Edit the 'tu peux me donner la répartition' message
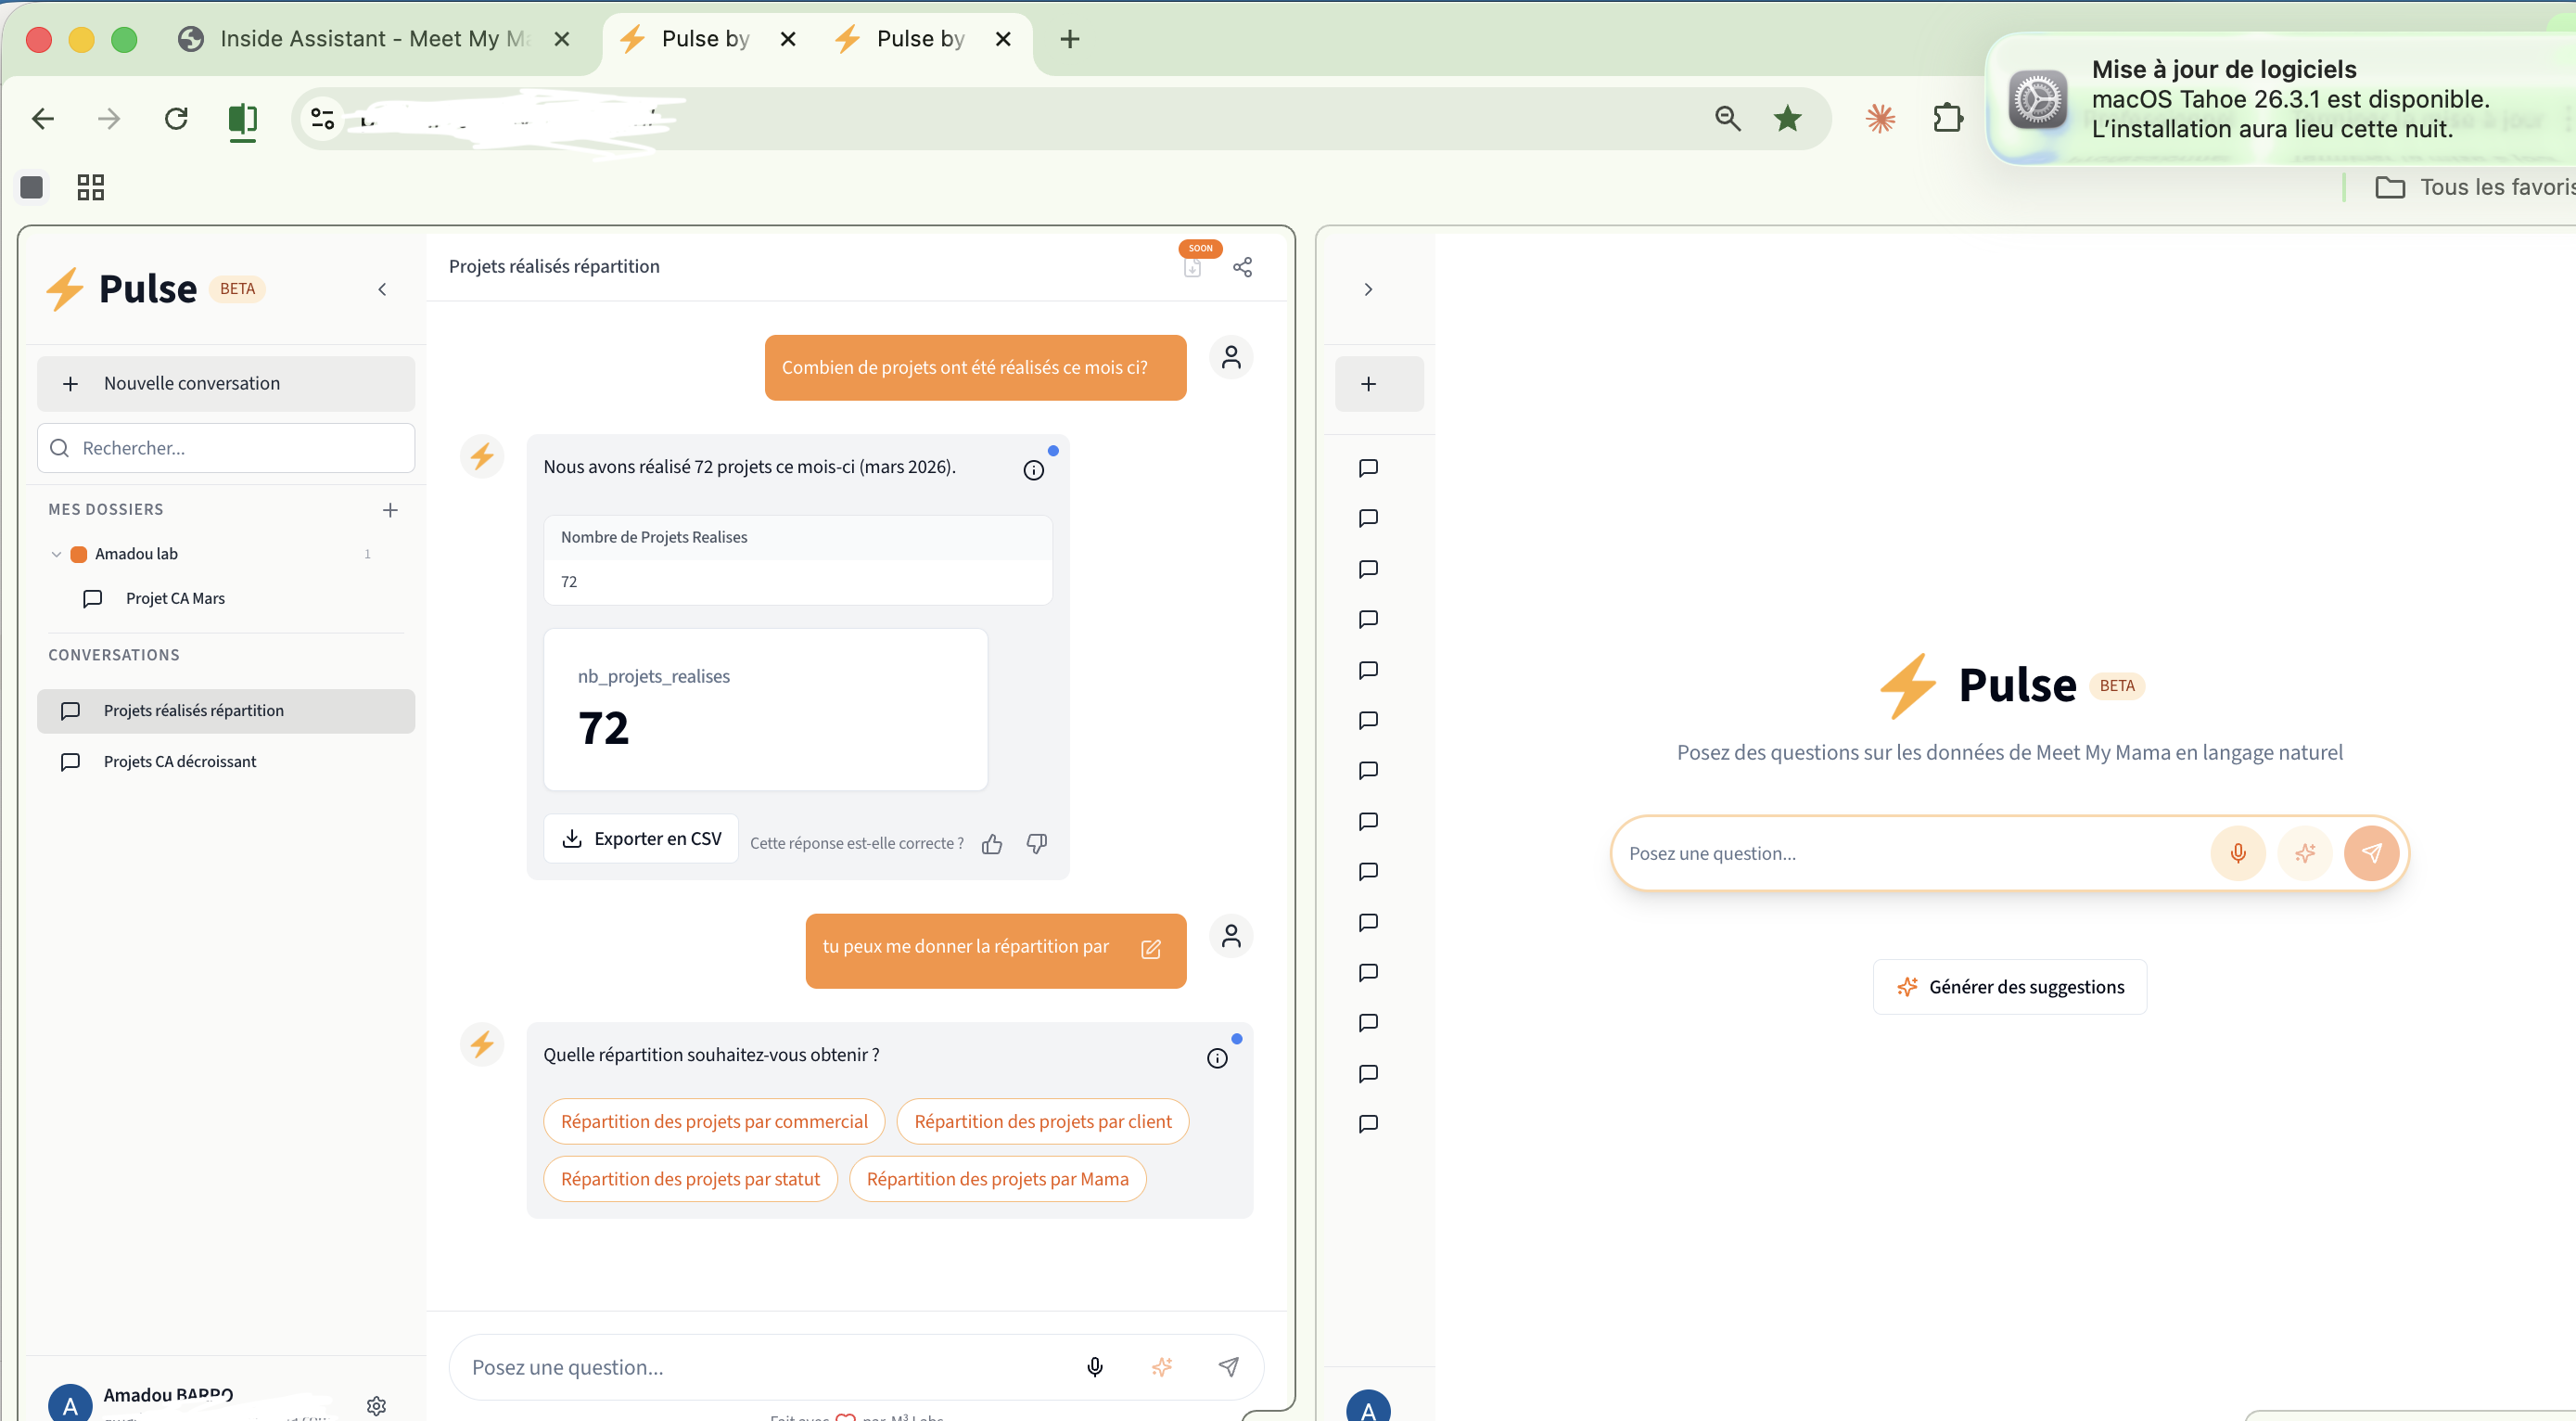The image size is (2576, 1421). click(x=1151, y=949)
